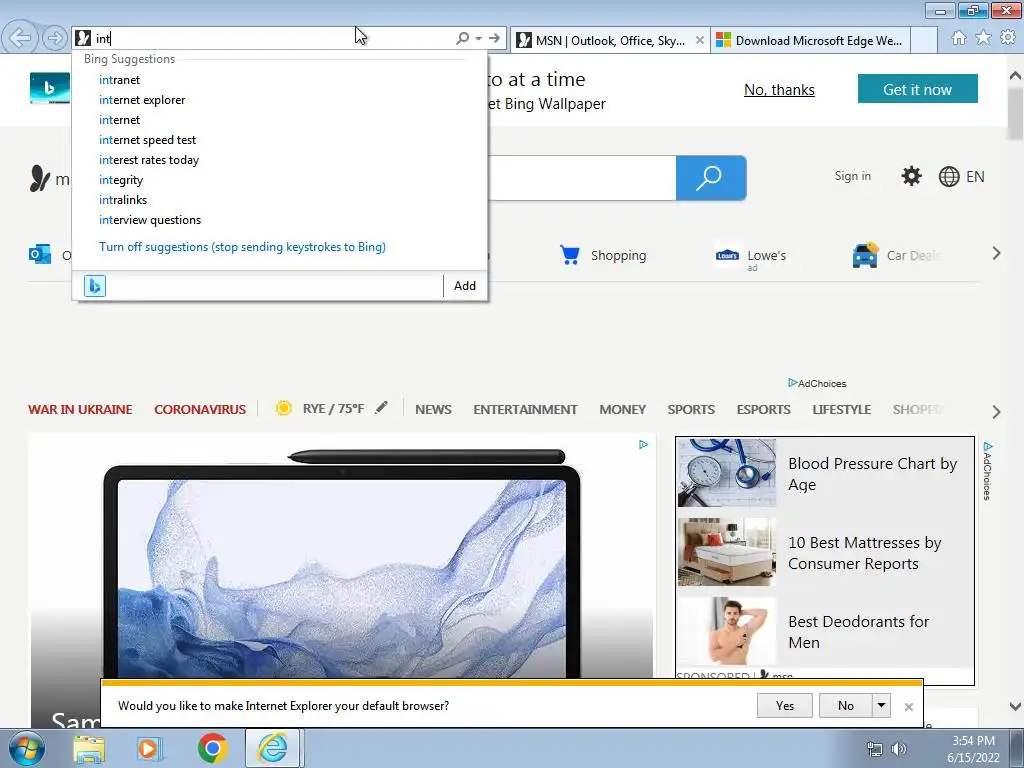Viewport: 1024px width, 768px height.
Task: Click the browser Forward arrow button
Action: (55, 38)
